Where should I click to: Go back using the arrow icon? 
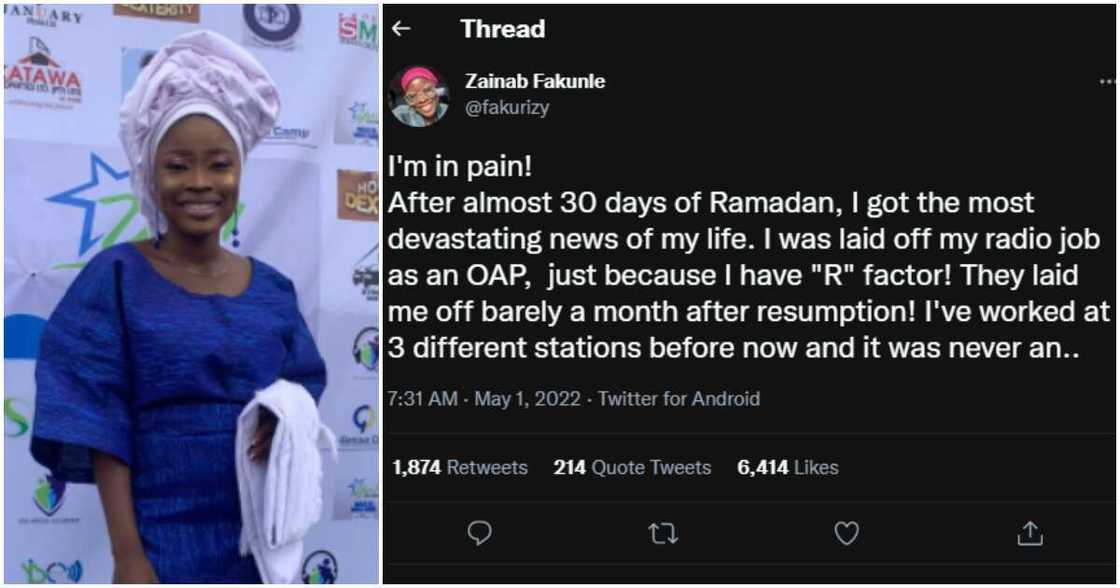click(401, 29)
